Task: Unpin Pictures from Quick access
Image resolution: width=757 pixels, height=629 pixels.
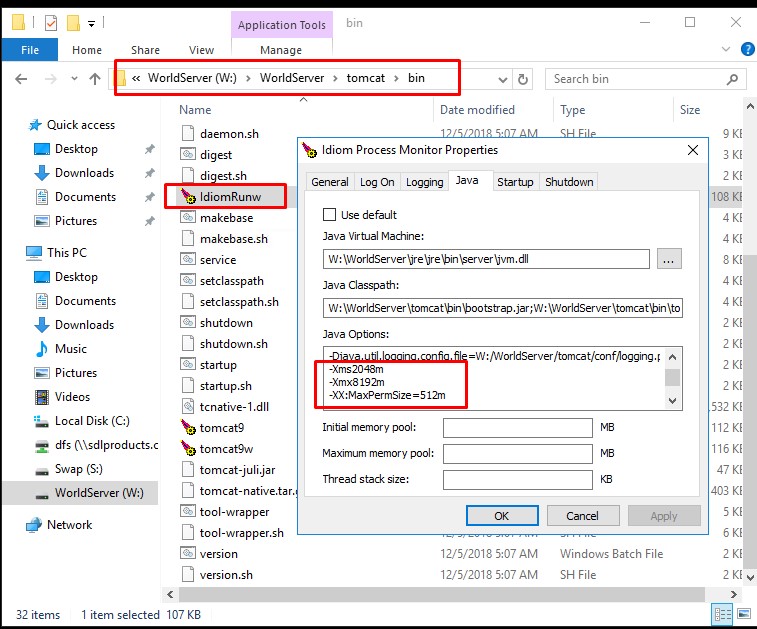Action: [150, 221]
